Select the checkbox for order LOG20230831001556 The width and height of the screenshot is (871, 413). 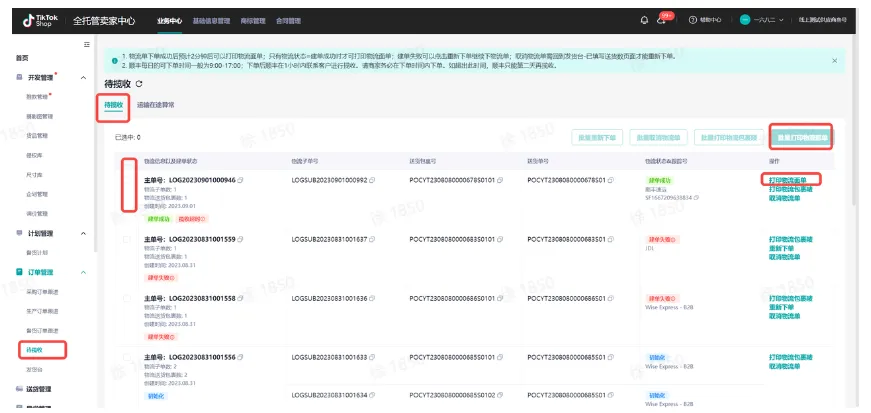click(127, 357)
